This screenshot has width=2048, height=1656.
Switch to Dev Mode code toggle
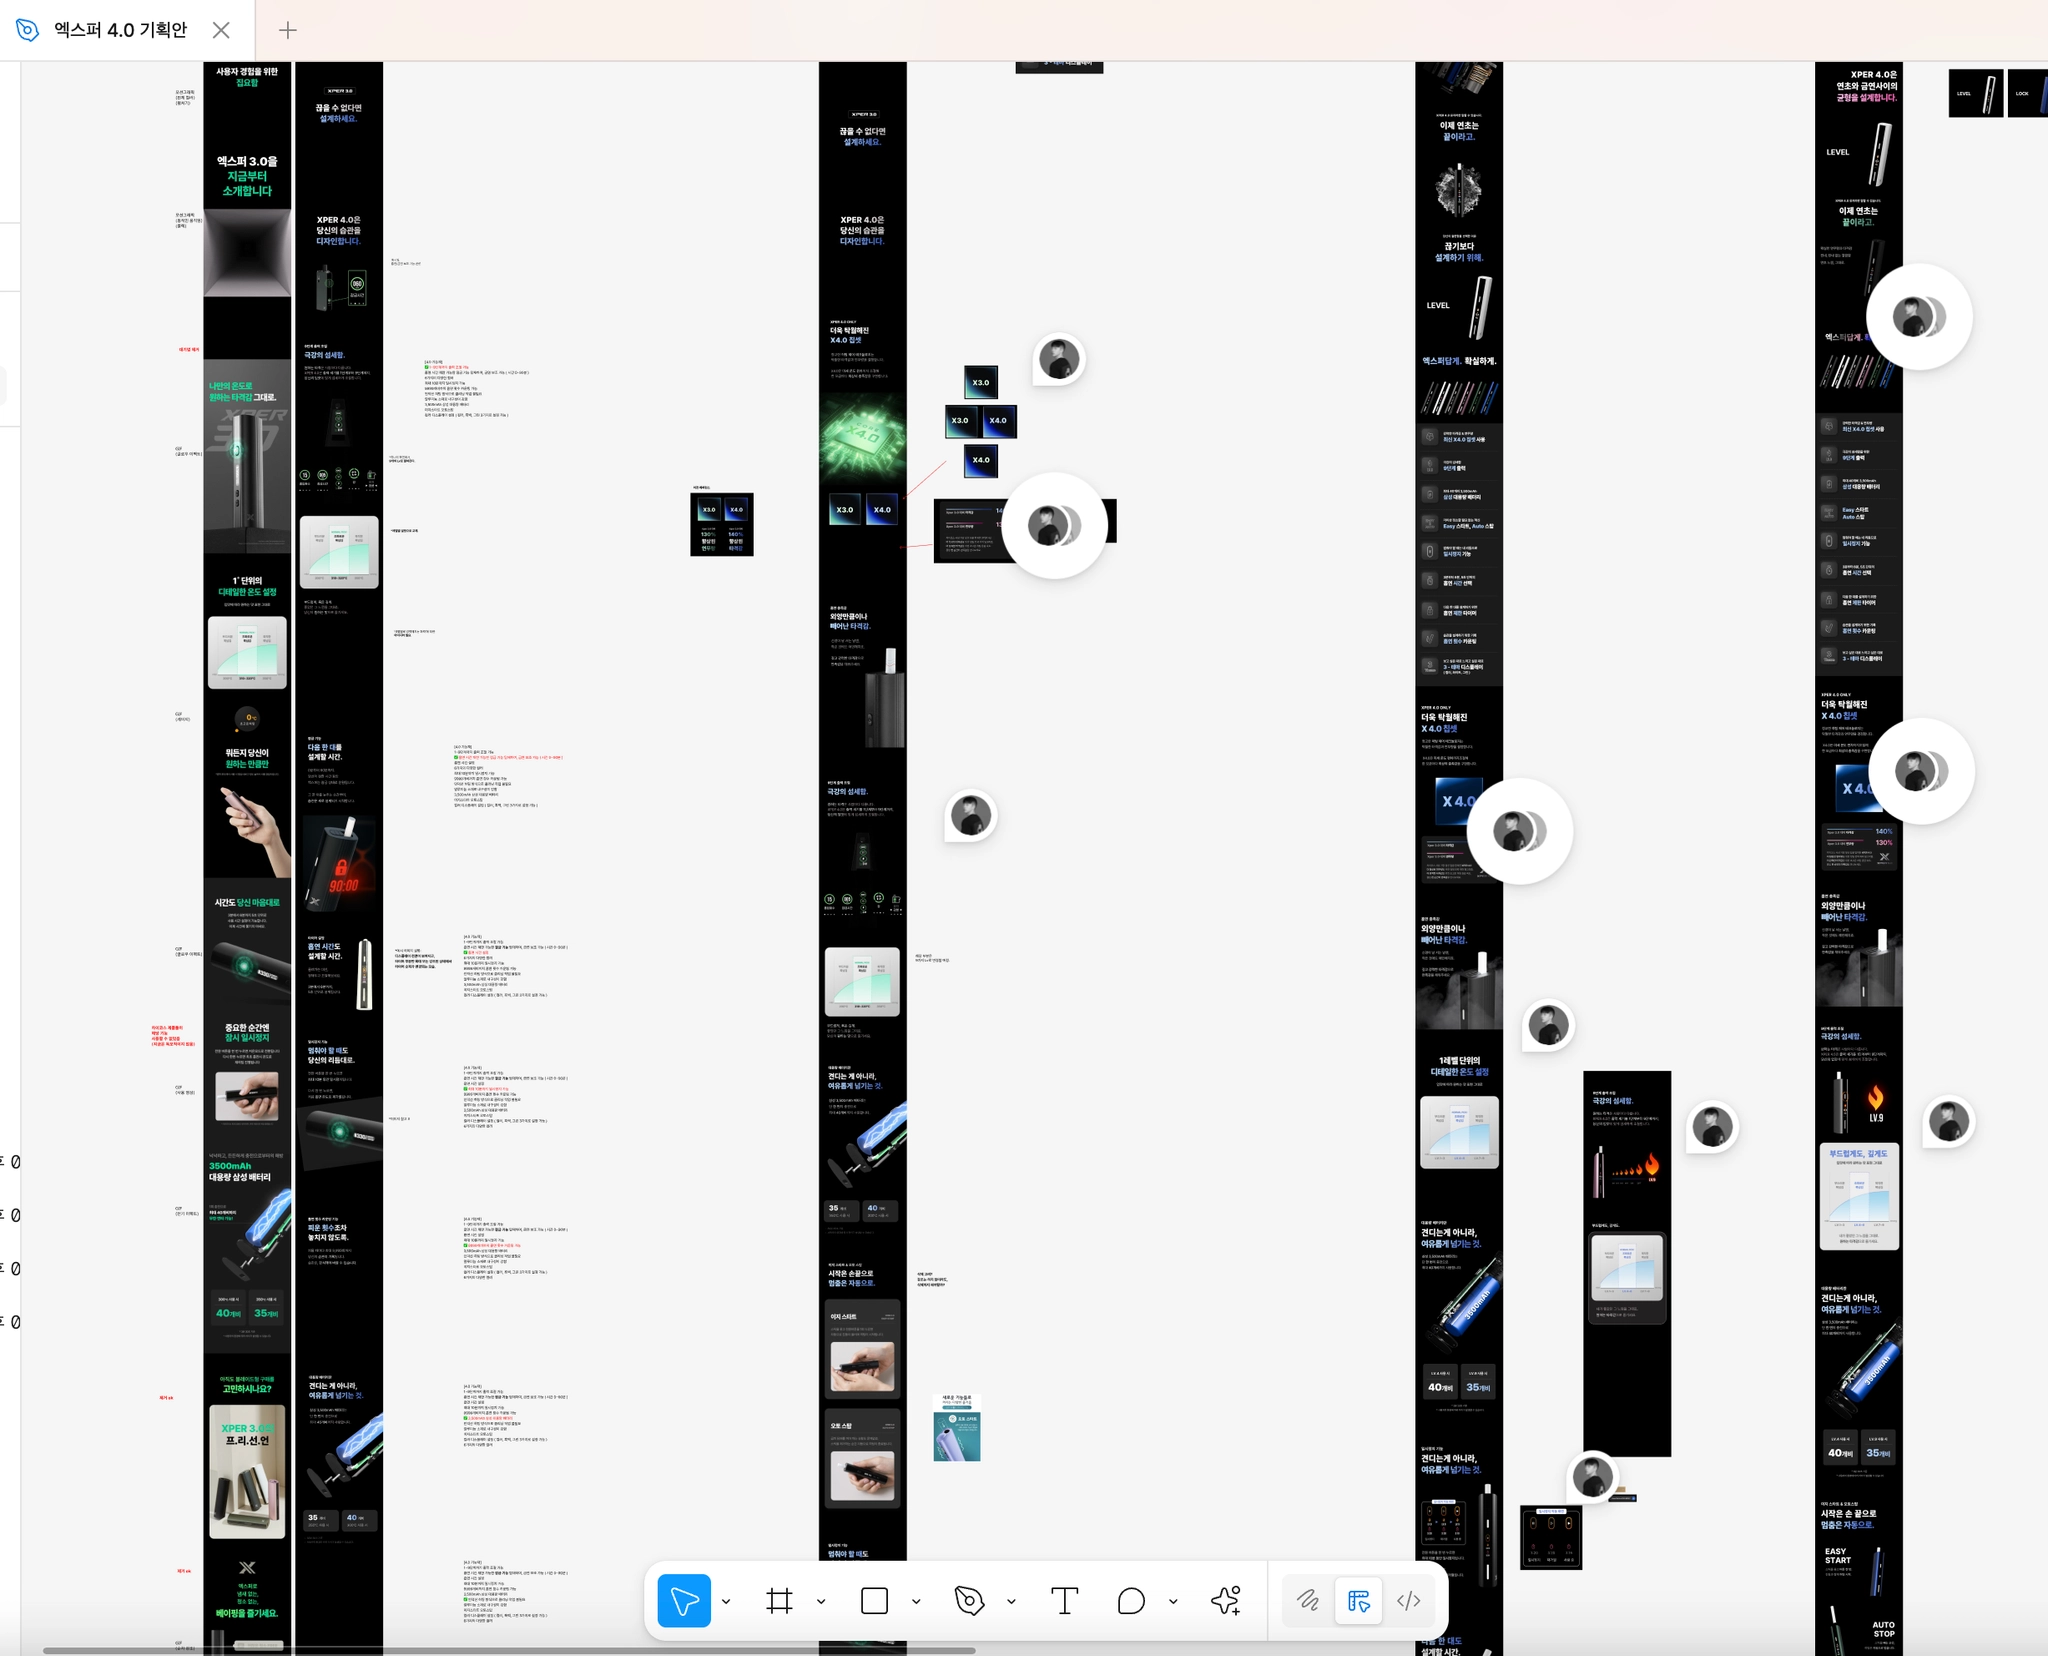1408,1601
